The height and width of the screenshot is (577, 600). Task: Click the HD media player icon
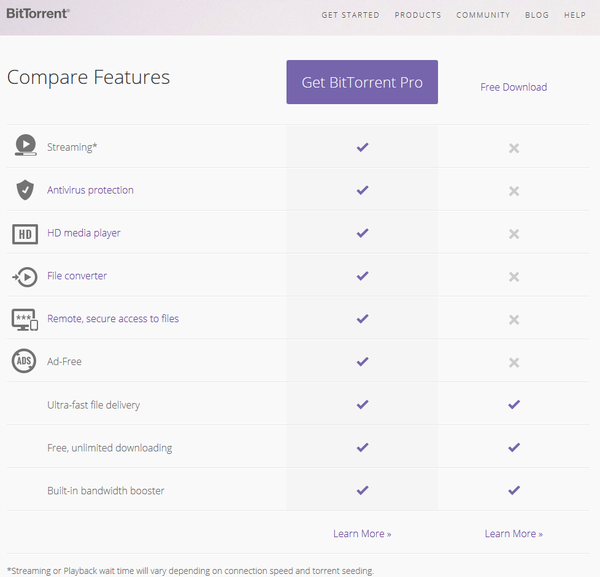(x=25, y=233)
